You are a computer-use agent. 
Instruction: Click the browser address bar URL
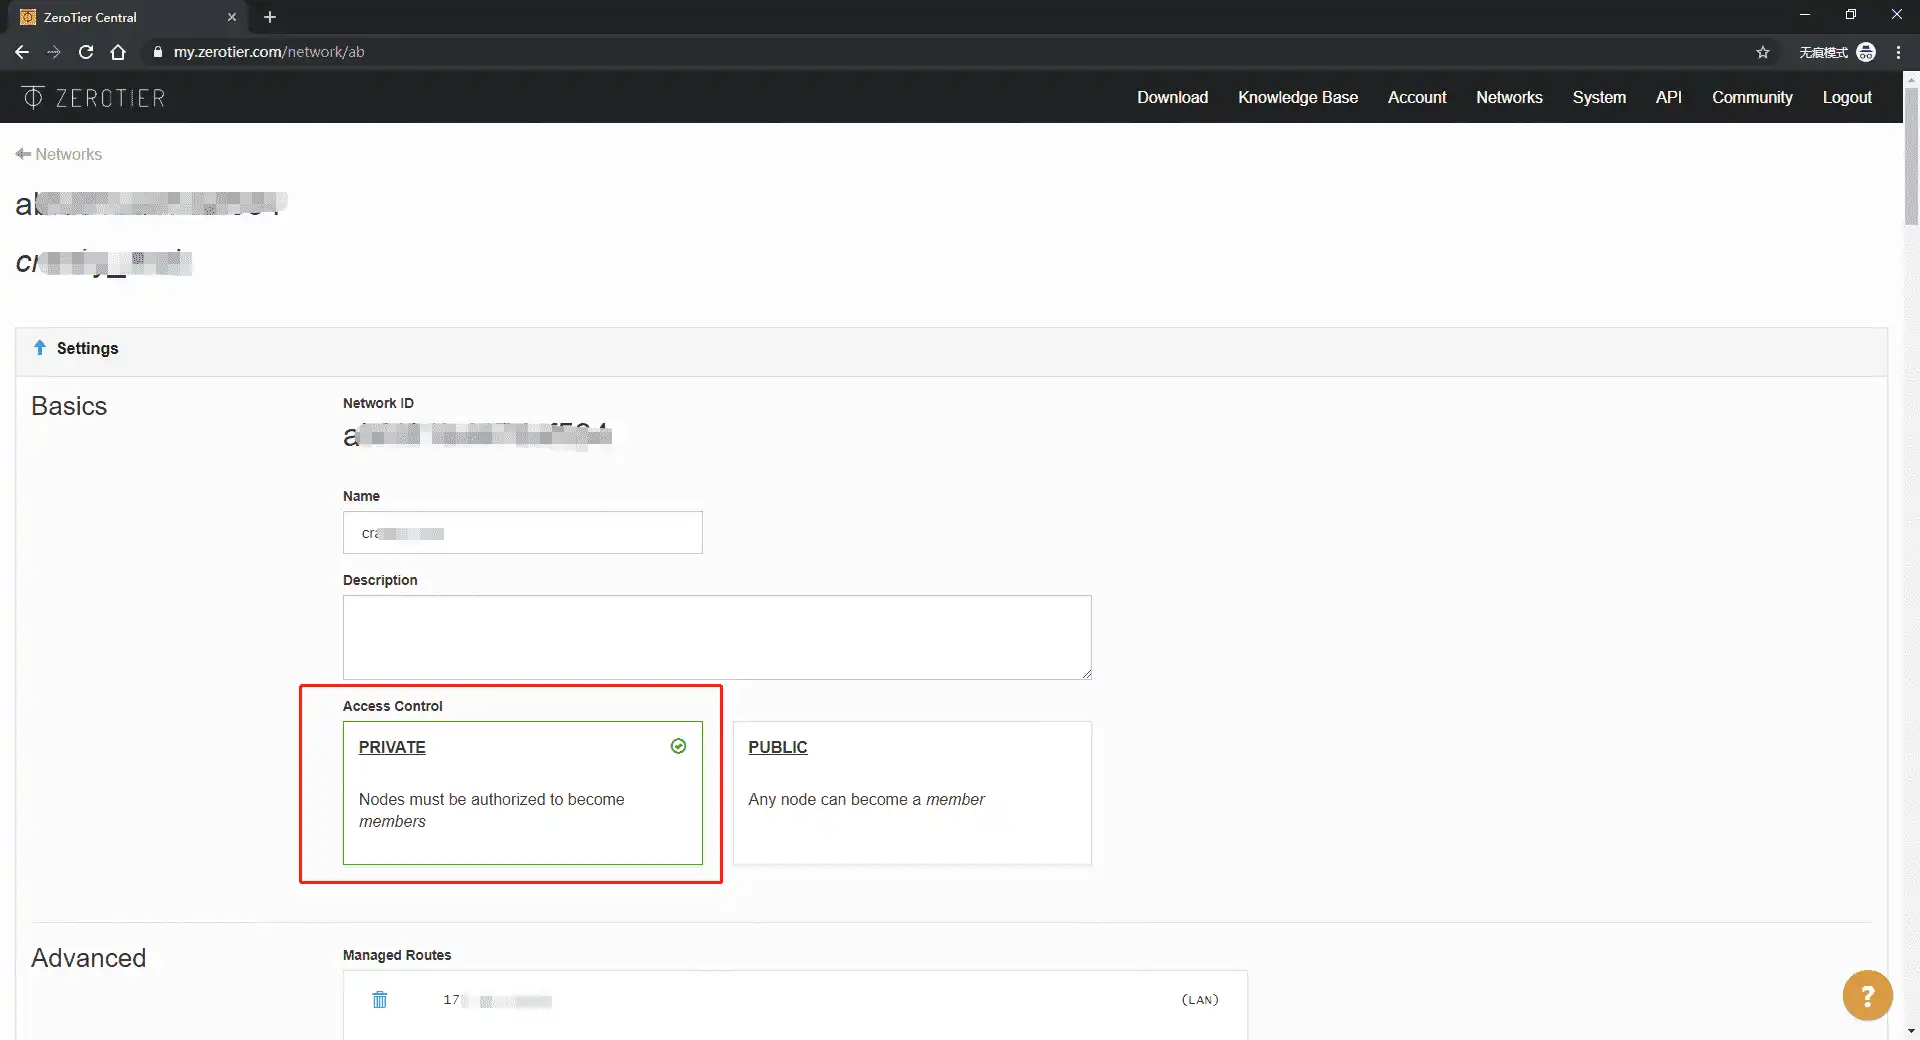(269, 52)
